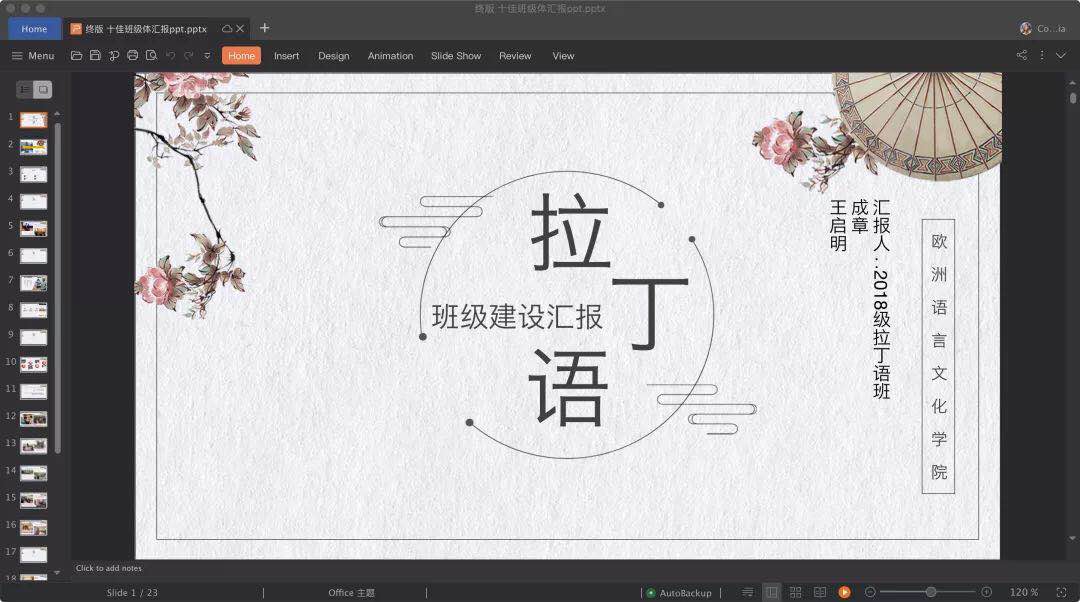The image size is (1080, 602).
Task: Open the Animation tab
Action: point(390,56)
